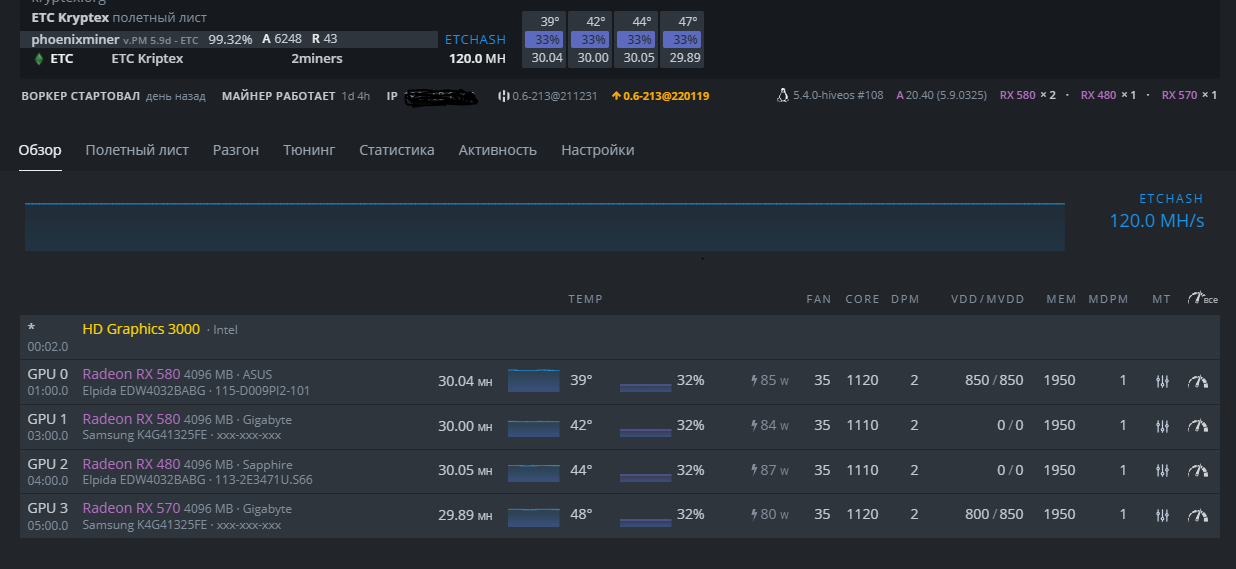
Task: Switch to the Разгон tab
Action: coord(236,150)
